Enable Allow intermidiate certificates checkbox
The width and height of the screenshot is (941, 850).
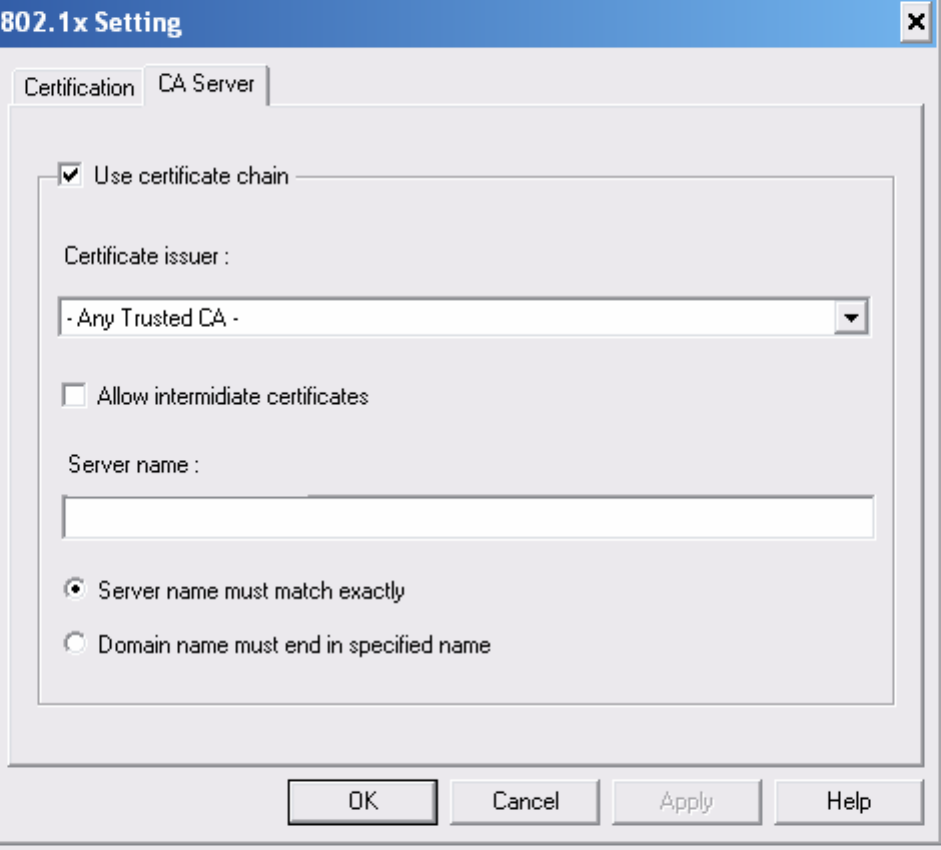(73, 396)
